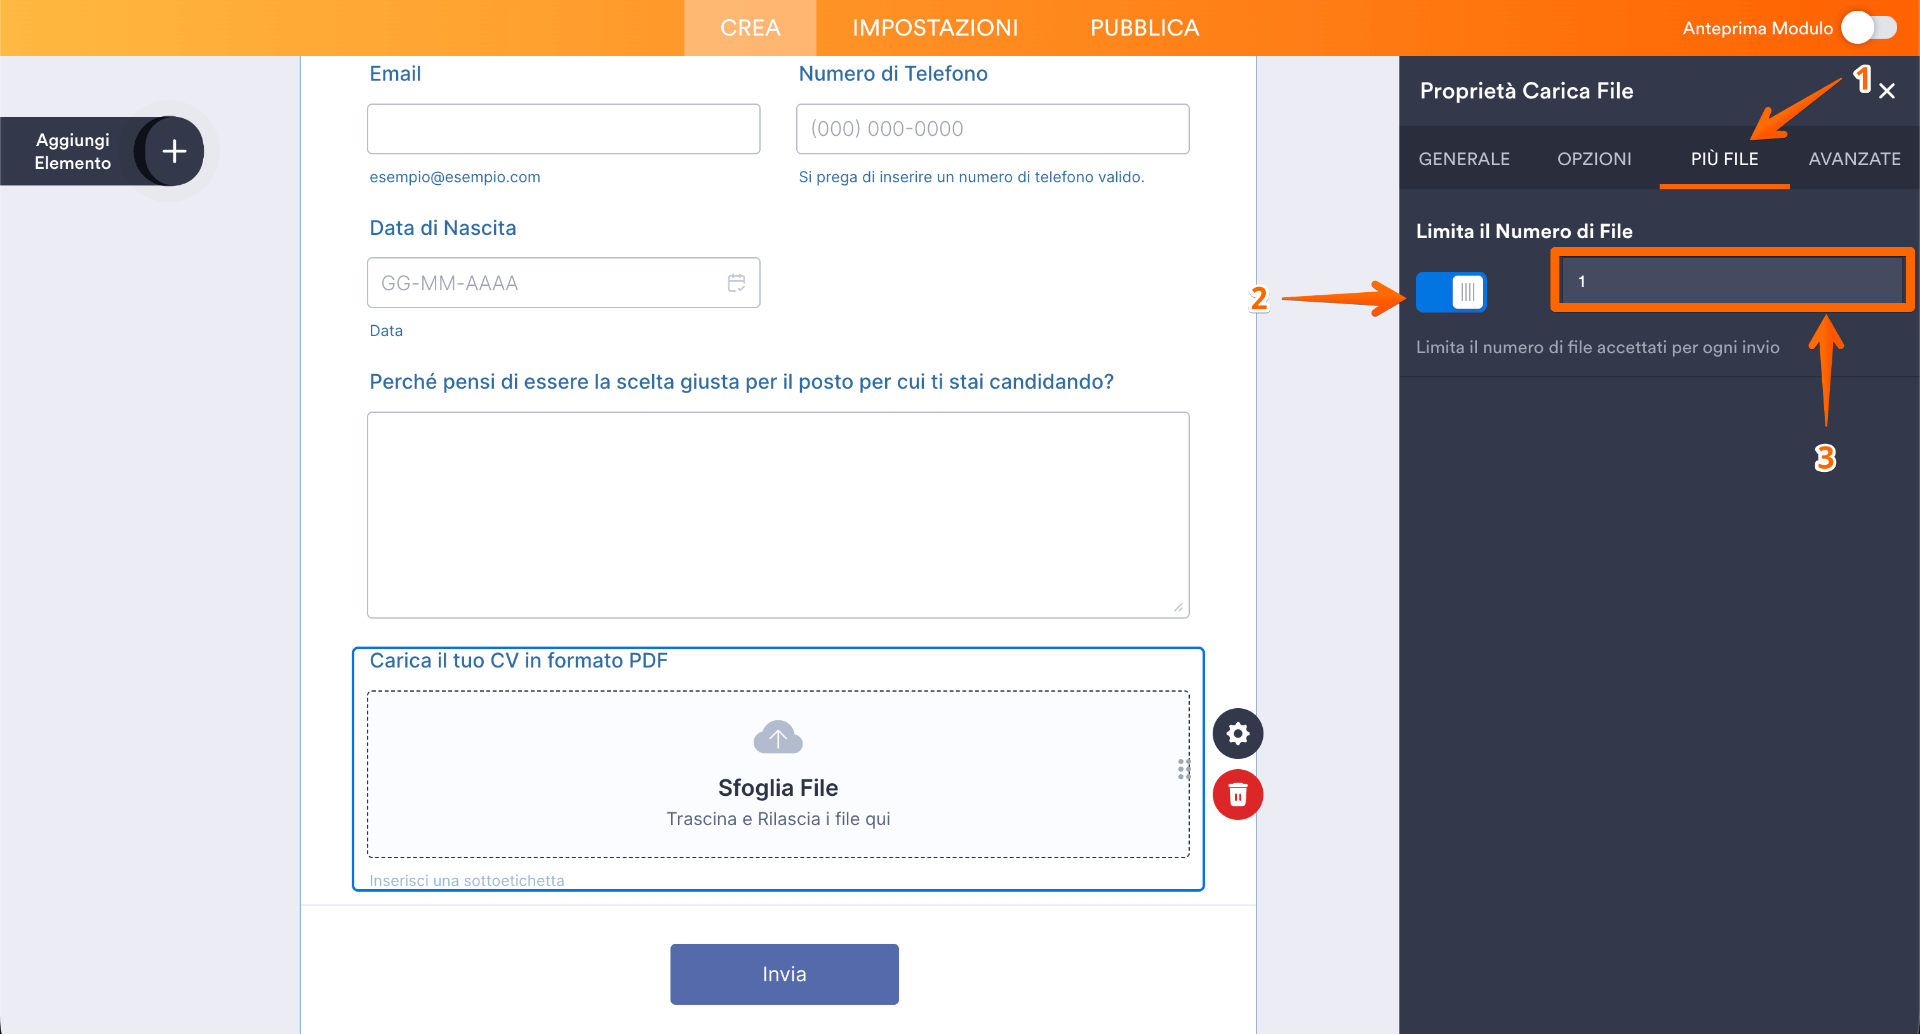Image resolution: width=1920 pixels, height=1034 pixels.
Task: Disable the Limita il Numero di File toggle
Action: pyautogui.click(x=1451, y=292)
